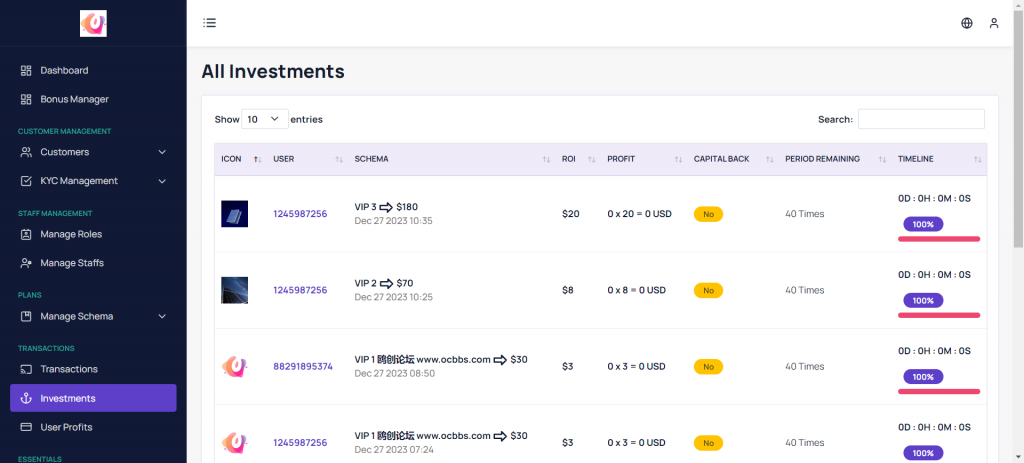Click the 100% progress badge for VIP 3
1024x463 pixels.
tap(923, 224)
